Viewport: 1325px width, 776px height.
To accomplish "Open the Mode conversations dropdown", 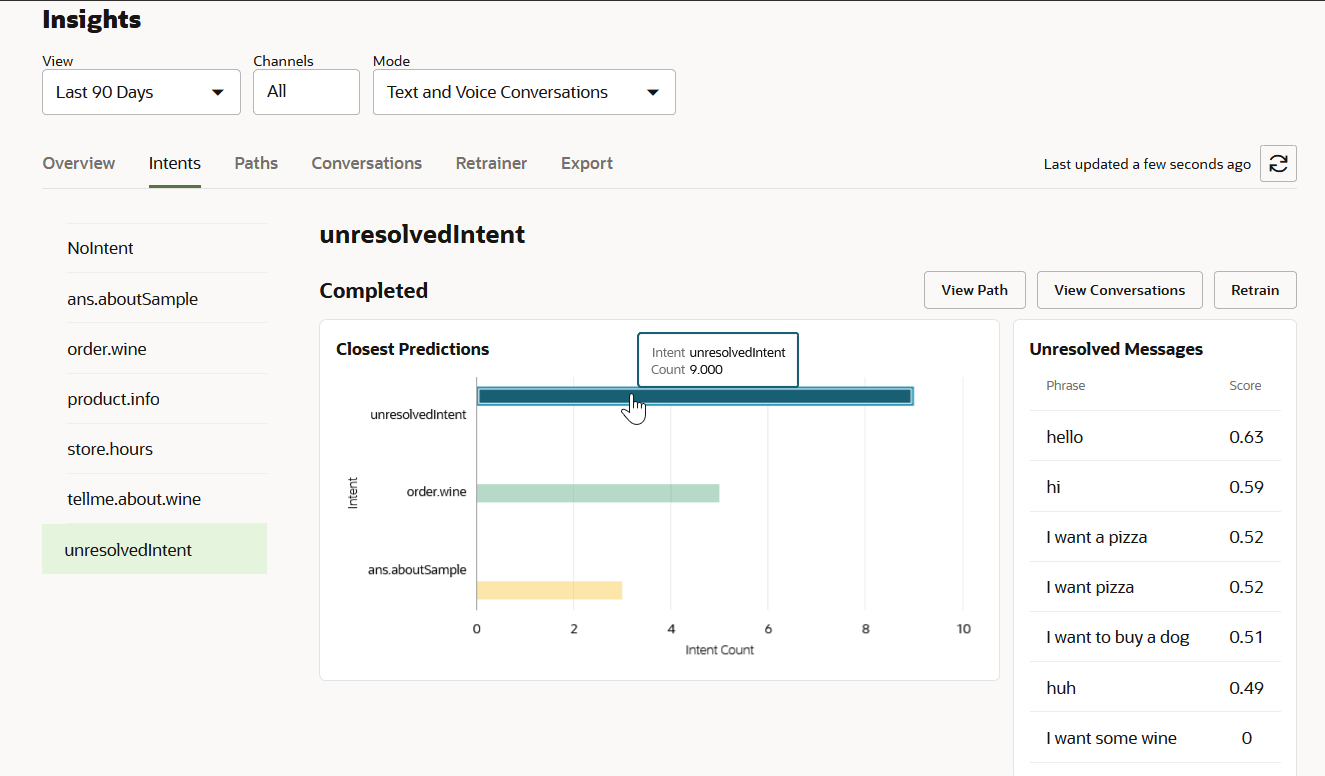I will (x=523, y=91).
